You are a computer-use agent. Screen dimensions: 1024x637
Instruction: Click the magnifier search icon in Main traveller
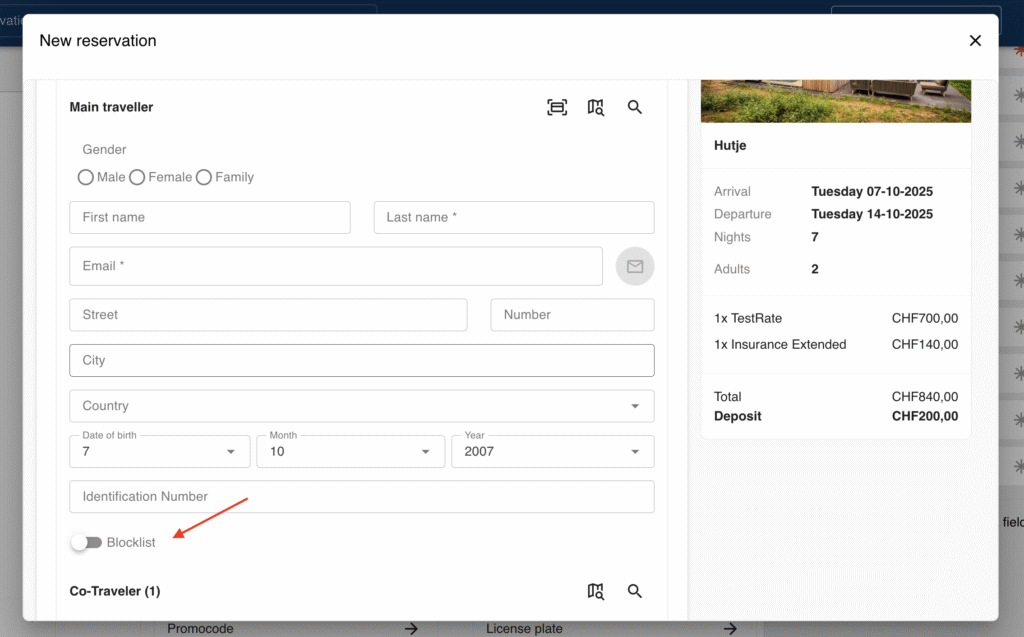coord(635,107)
